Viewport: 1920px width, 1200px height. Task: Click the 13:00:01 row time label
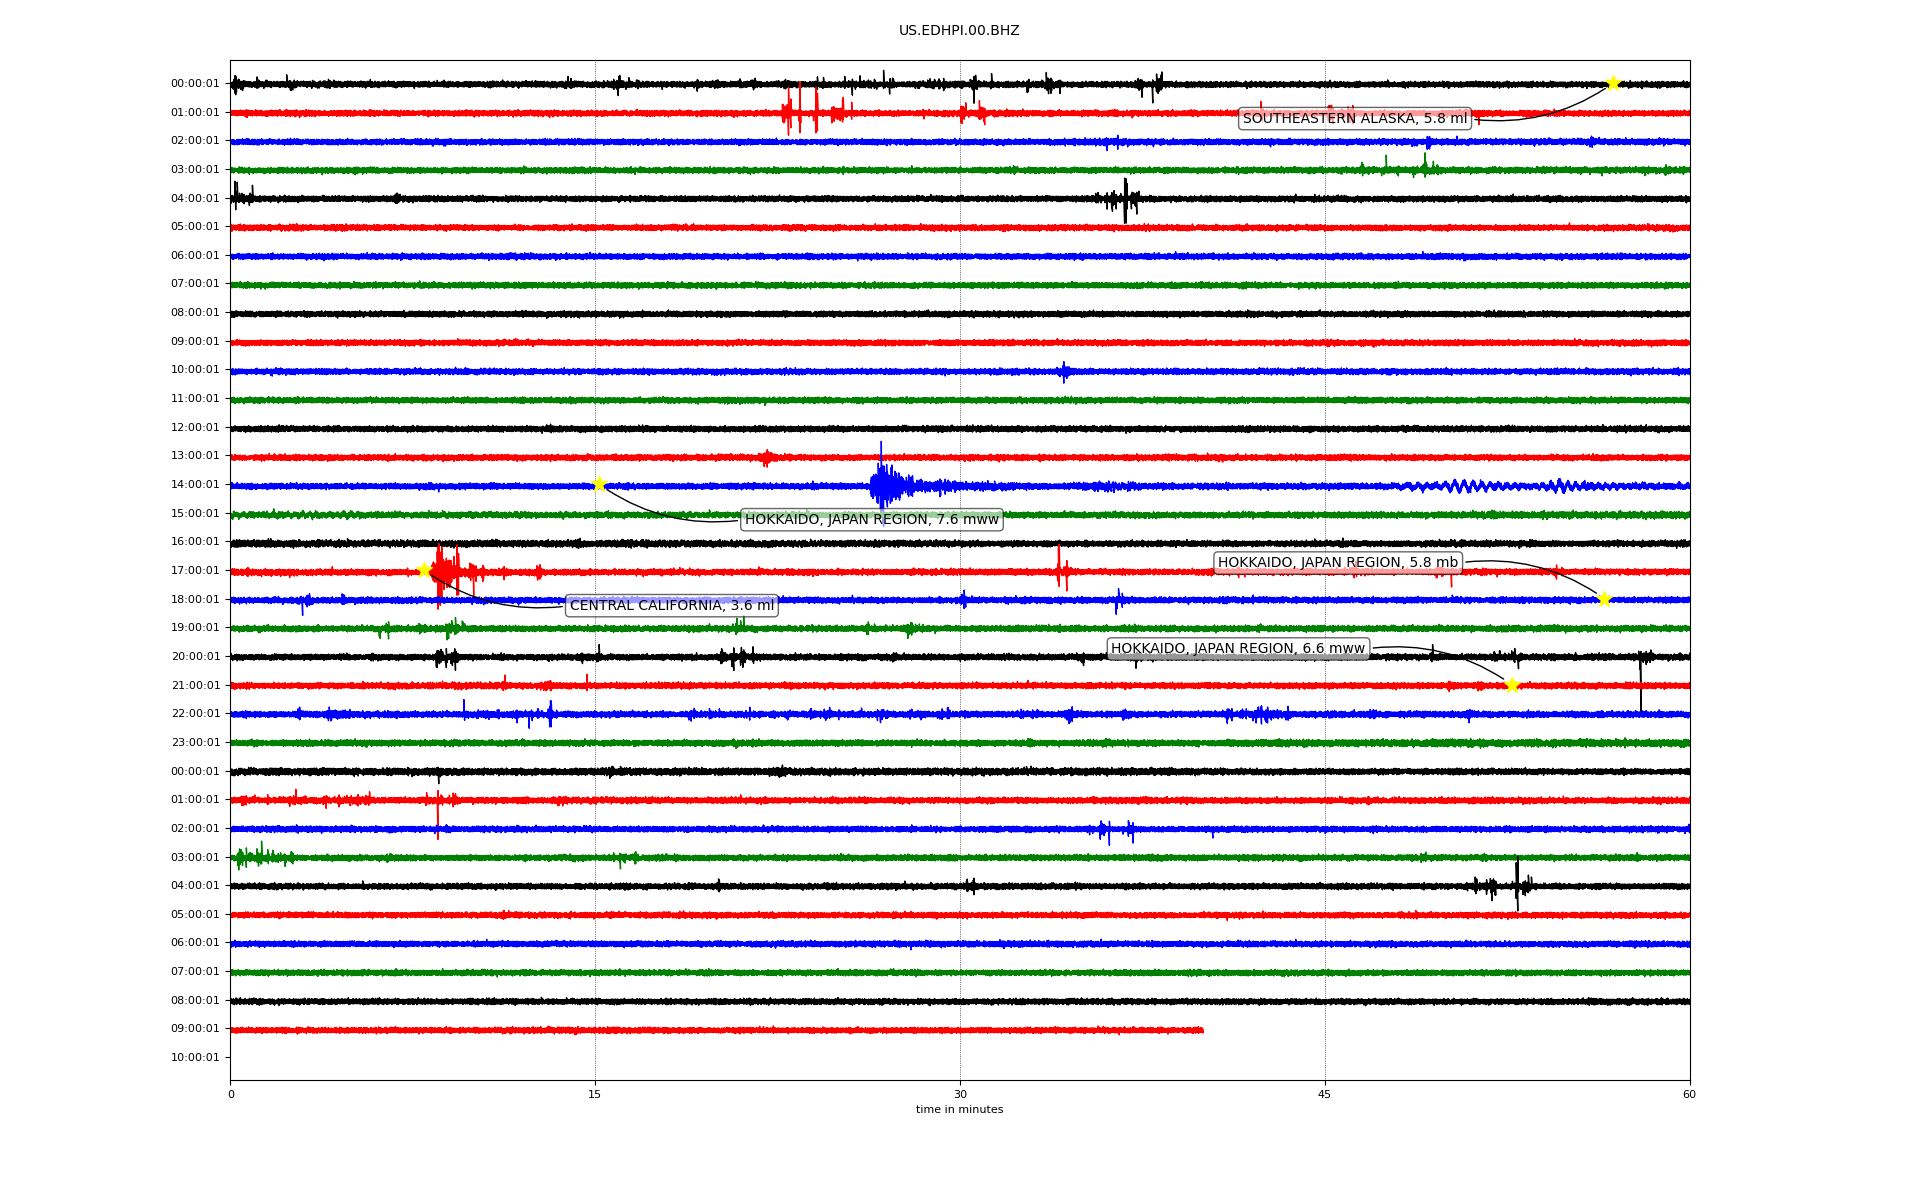pyautogui.click(x=195, y=456)
